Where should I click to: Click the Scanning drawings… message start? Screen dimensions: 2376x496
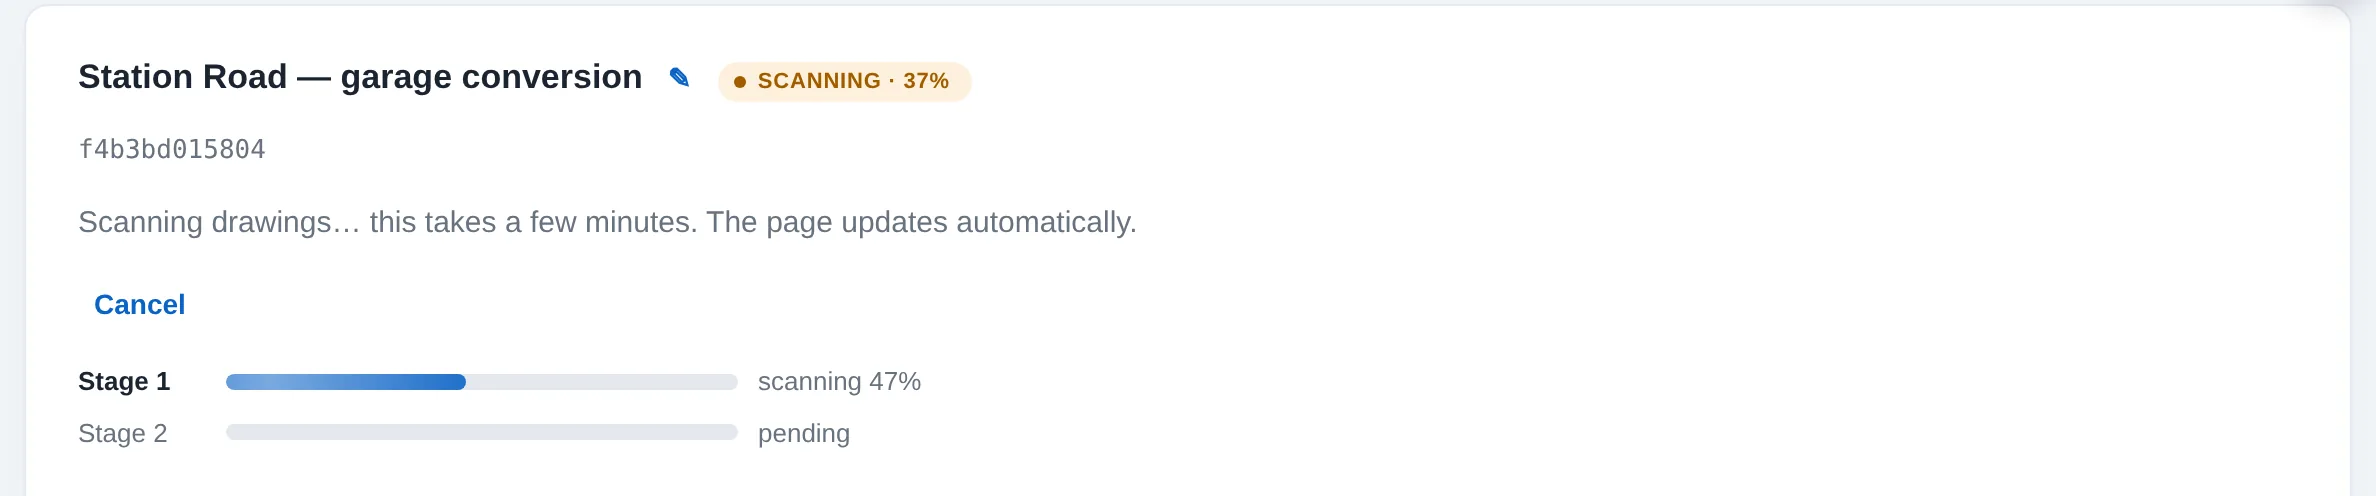(219, 222)
